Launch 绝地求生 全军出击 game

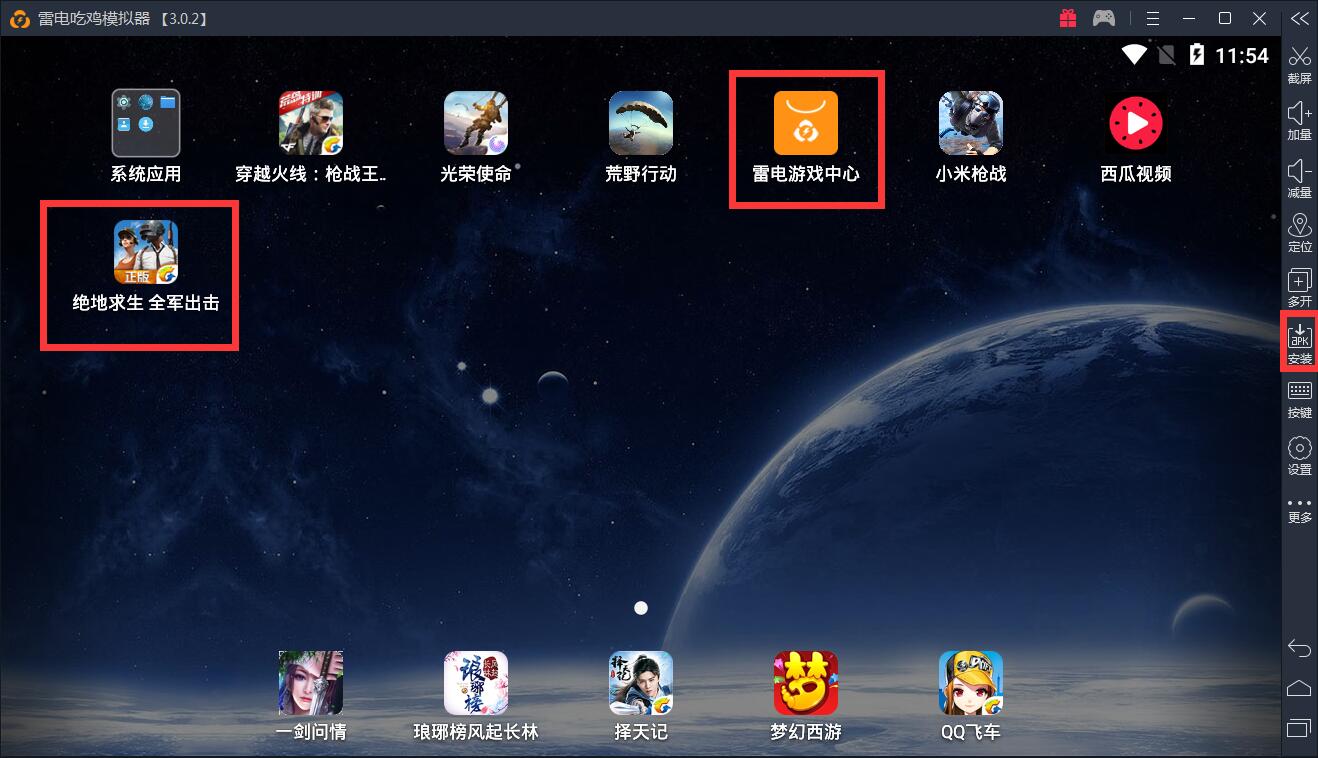coord(145,252)
